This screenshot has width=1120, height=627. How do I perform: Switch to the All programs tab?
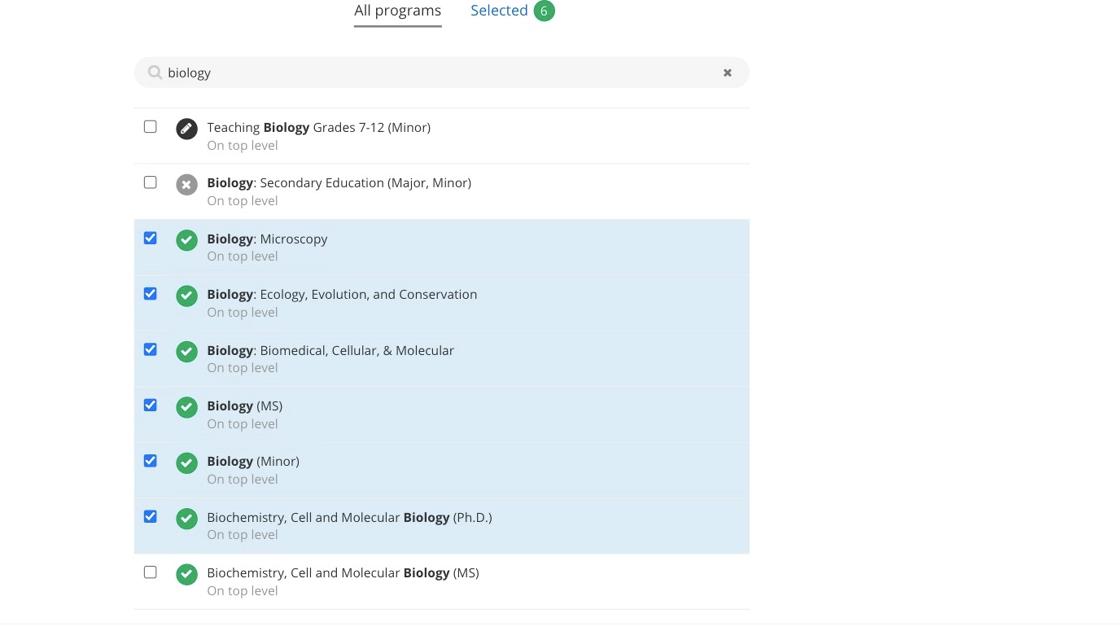[397, 11]
